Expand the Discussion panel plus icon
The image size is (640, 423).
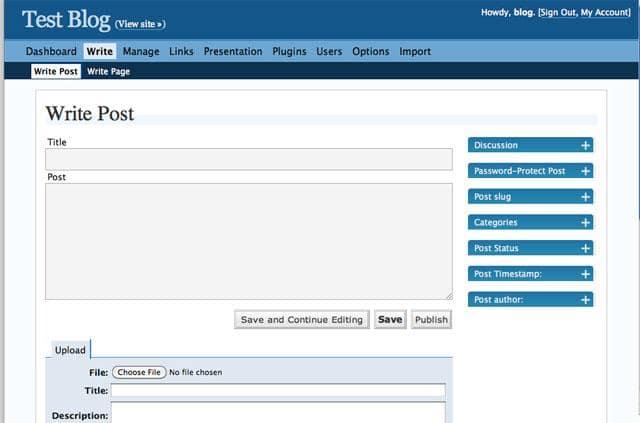pyautogui.click(x=585, y=145)
